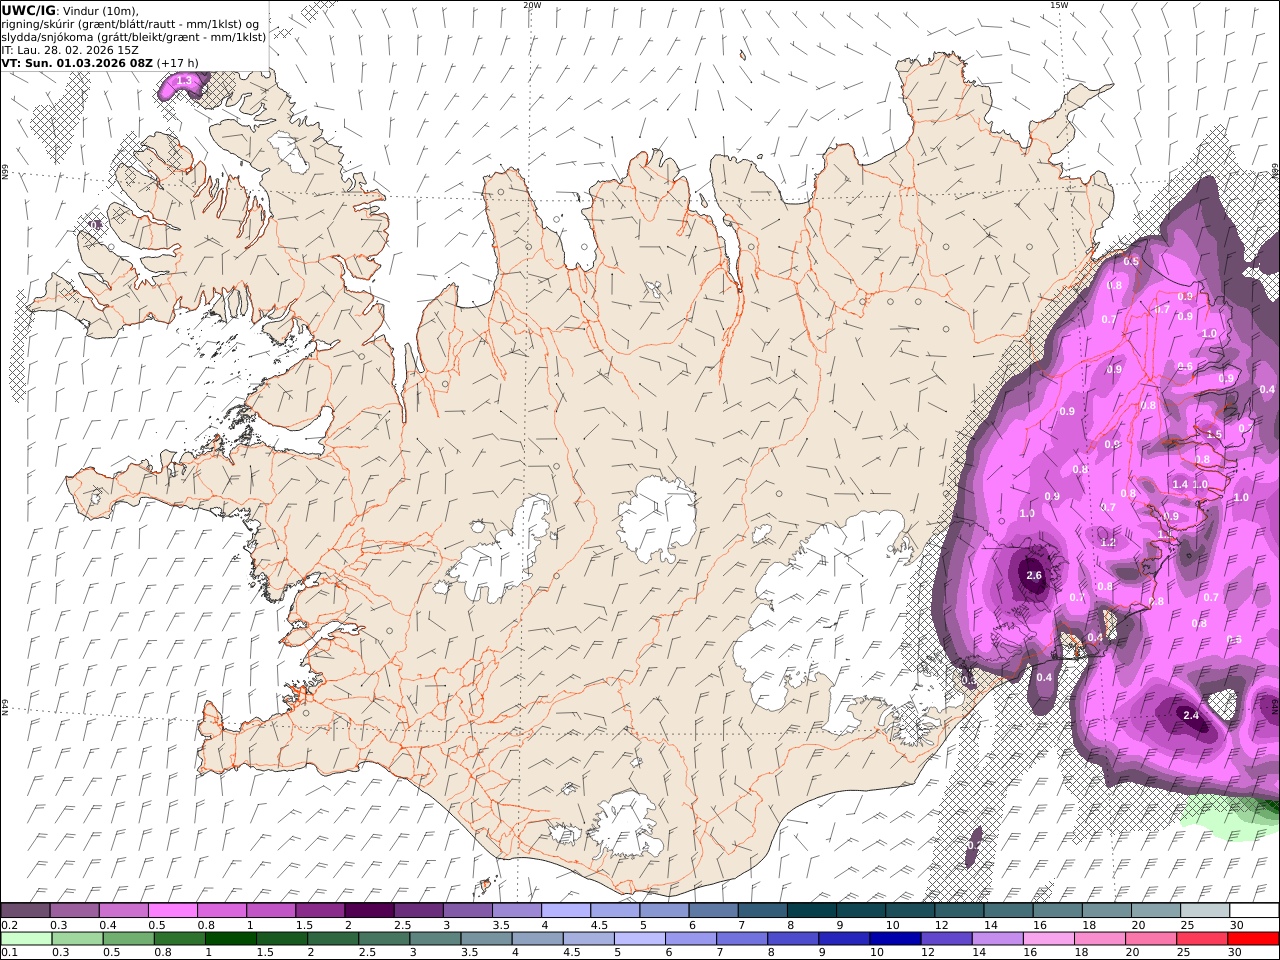
Task: Click the small purple '0.2' patch offshore south
Action: [x=973, y=844]
